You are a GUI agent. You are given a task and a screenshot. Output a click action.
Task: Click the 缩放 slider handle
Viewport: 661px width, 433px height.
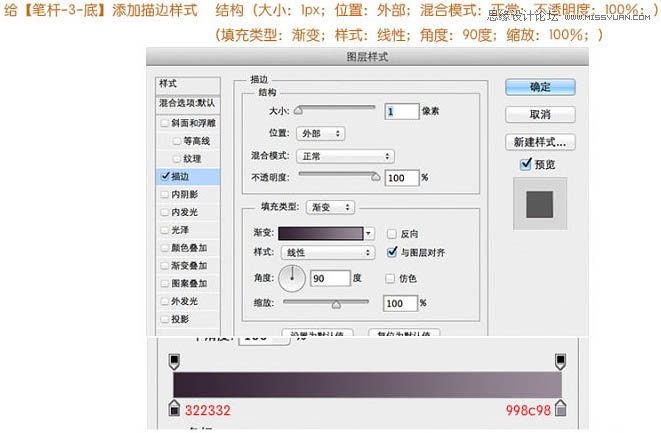(x=336, y=304)
